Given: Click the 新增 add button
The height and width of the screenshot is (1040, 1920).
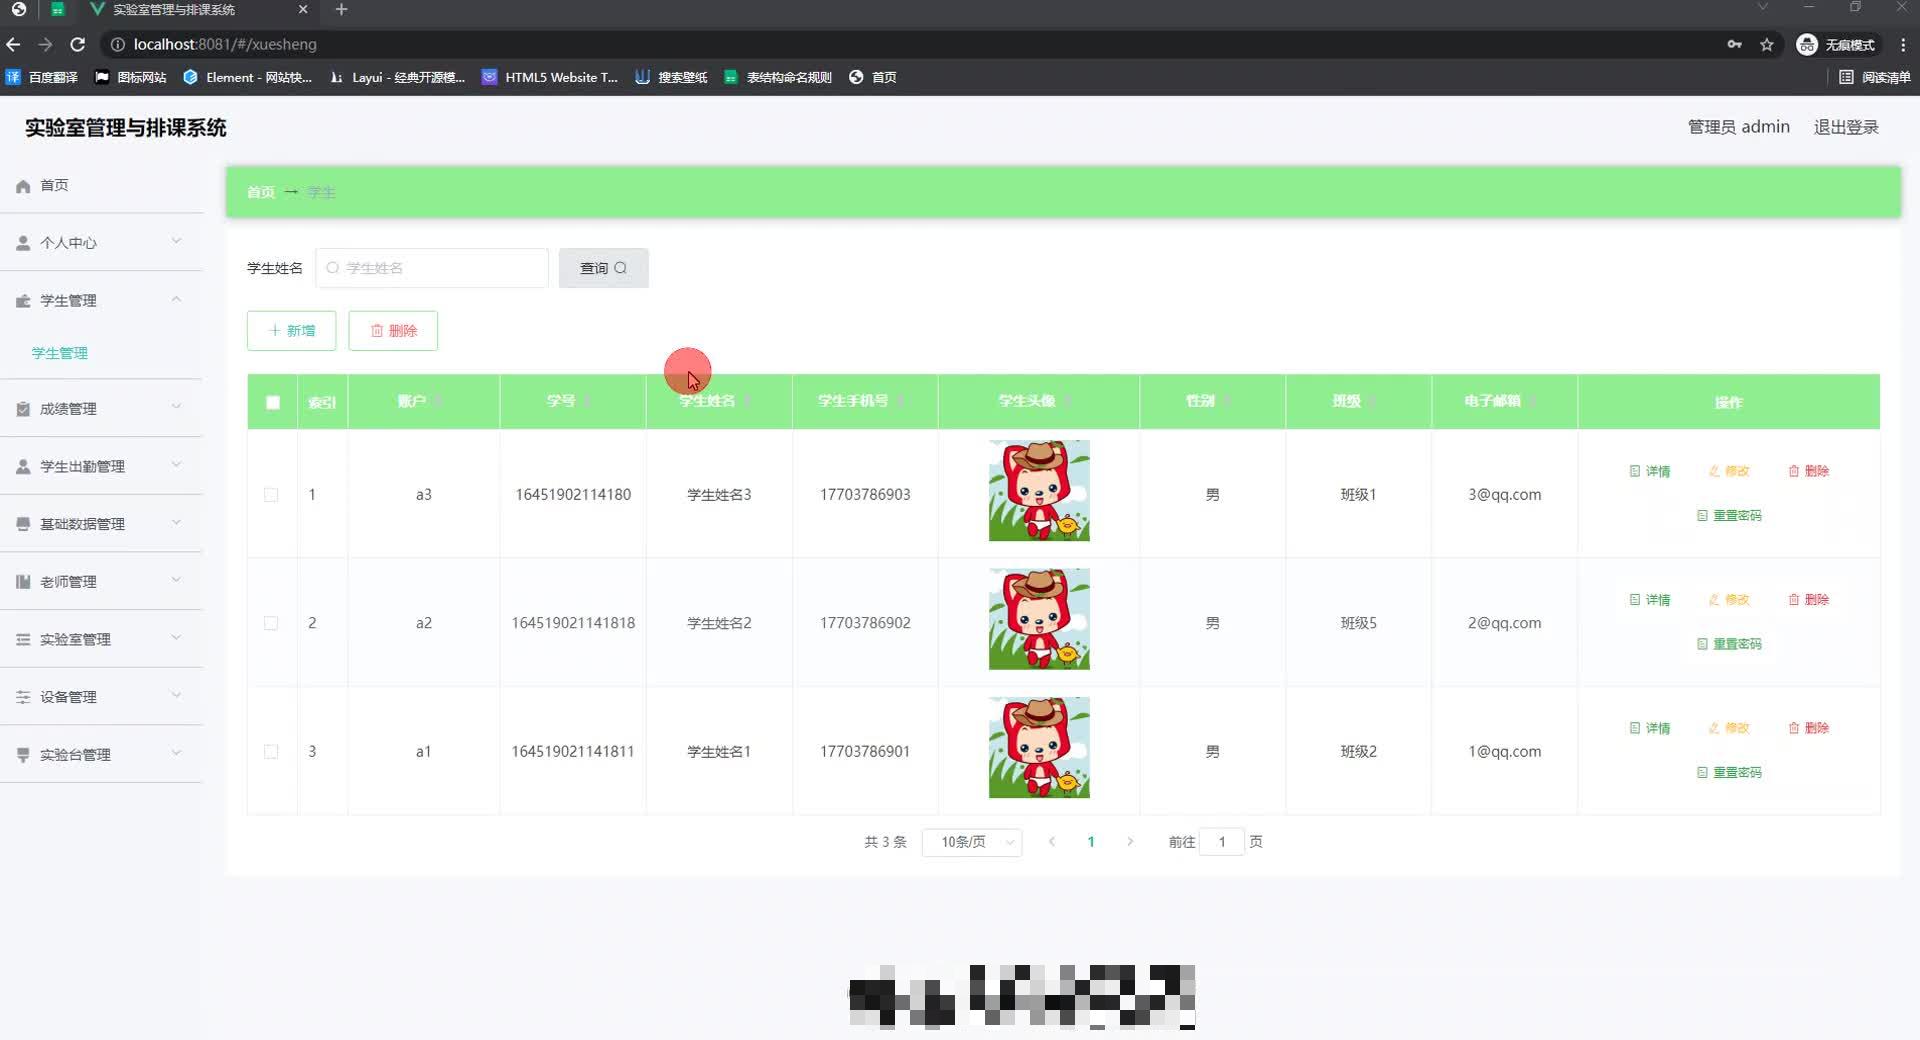Looking at the screenshot, I should pos(292,331).
